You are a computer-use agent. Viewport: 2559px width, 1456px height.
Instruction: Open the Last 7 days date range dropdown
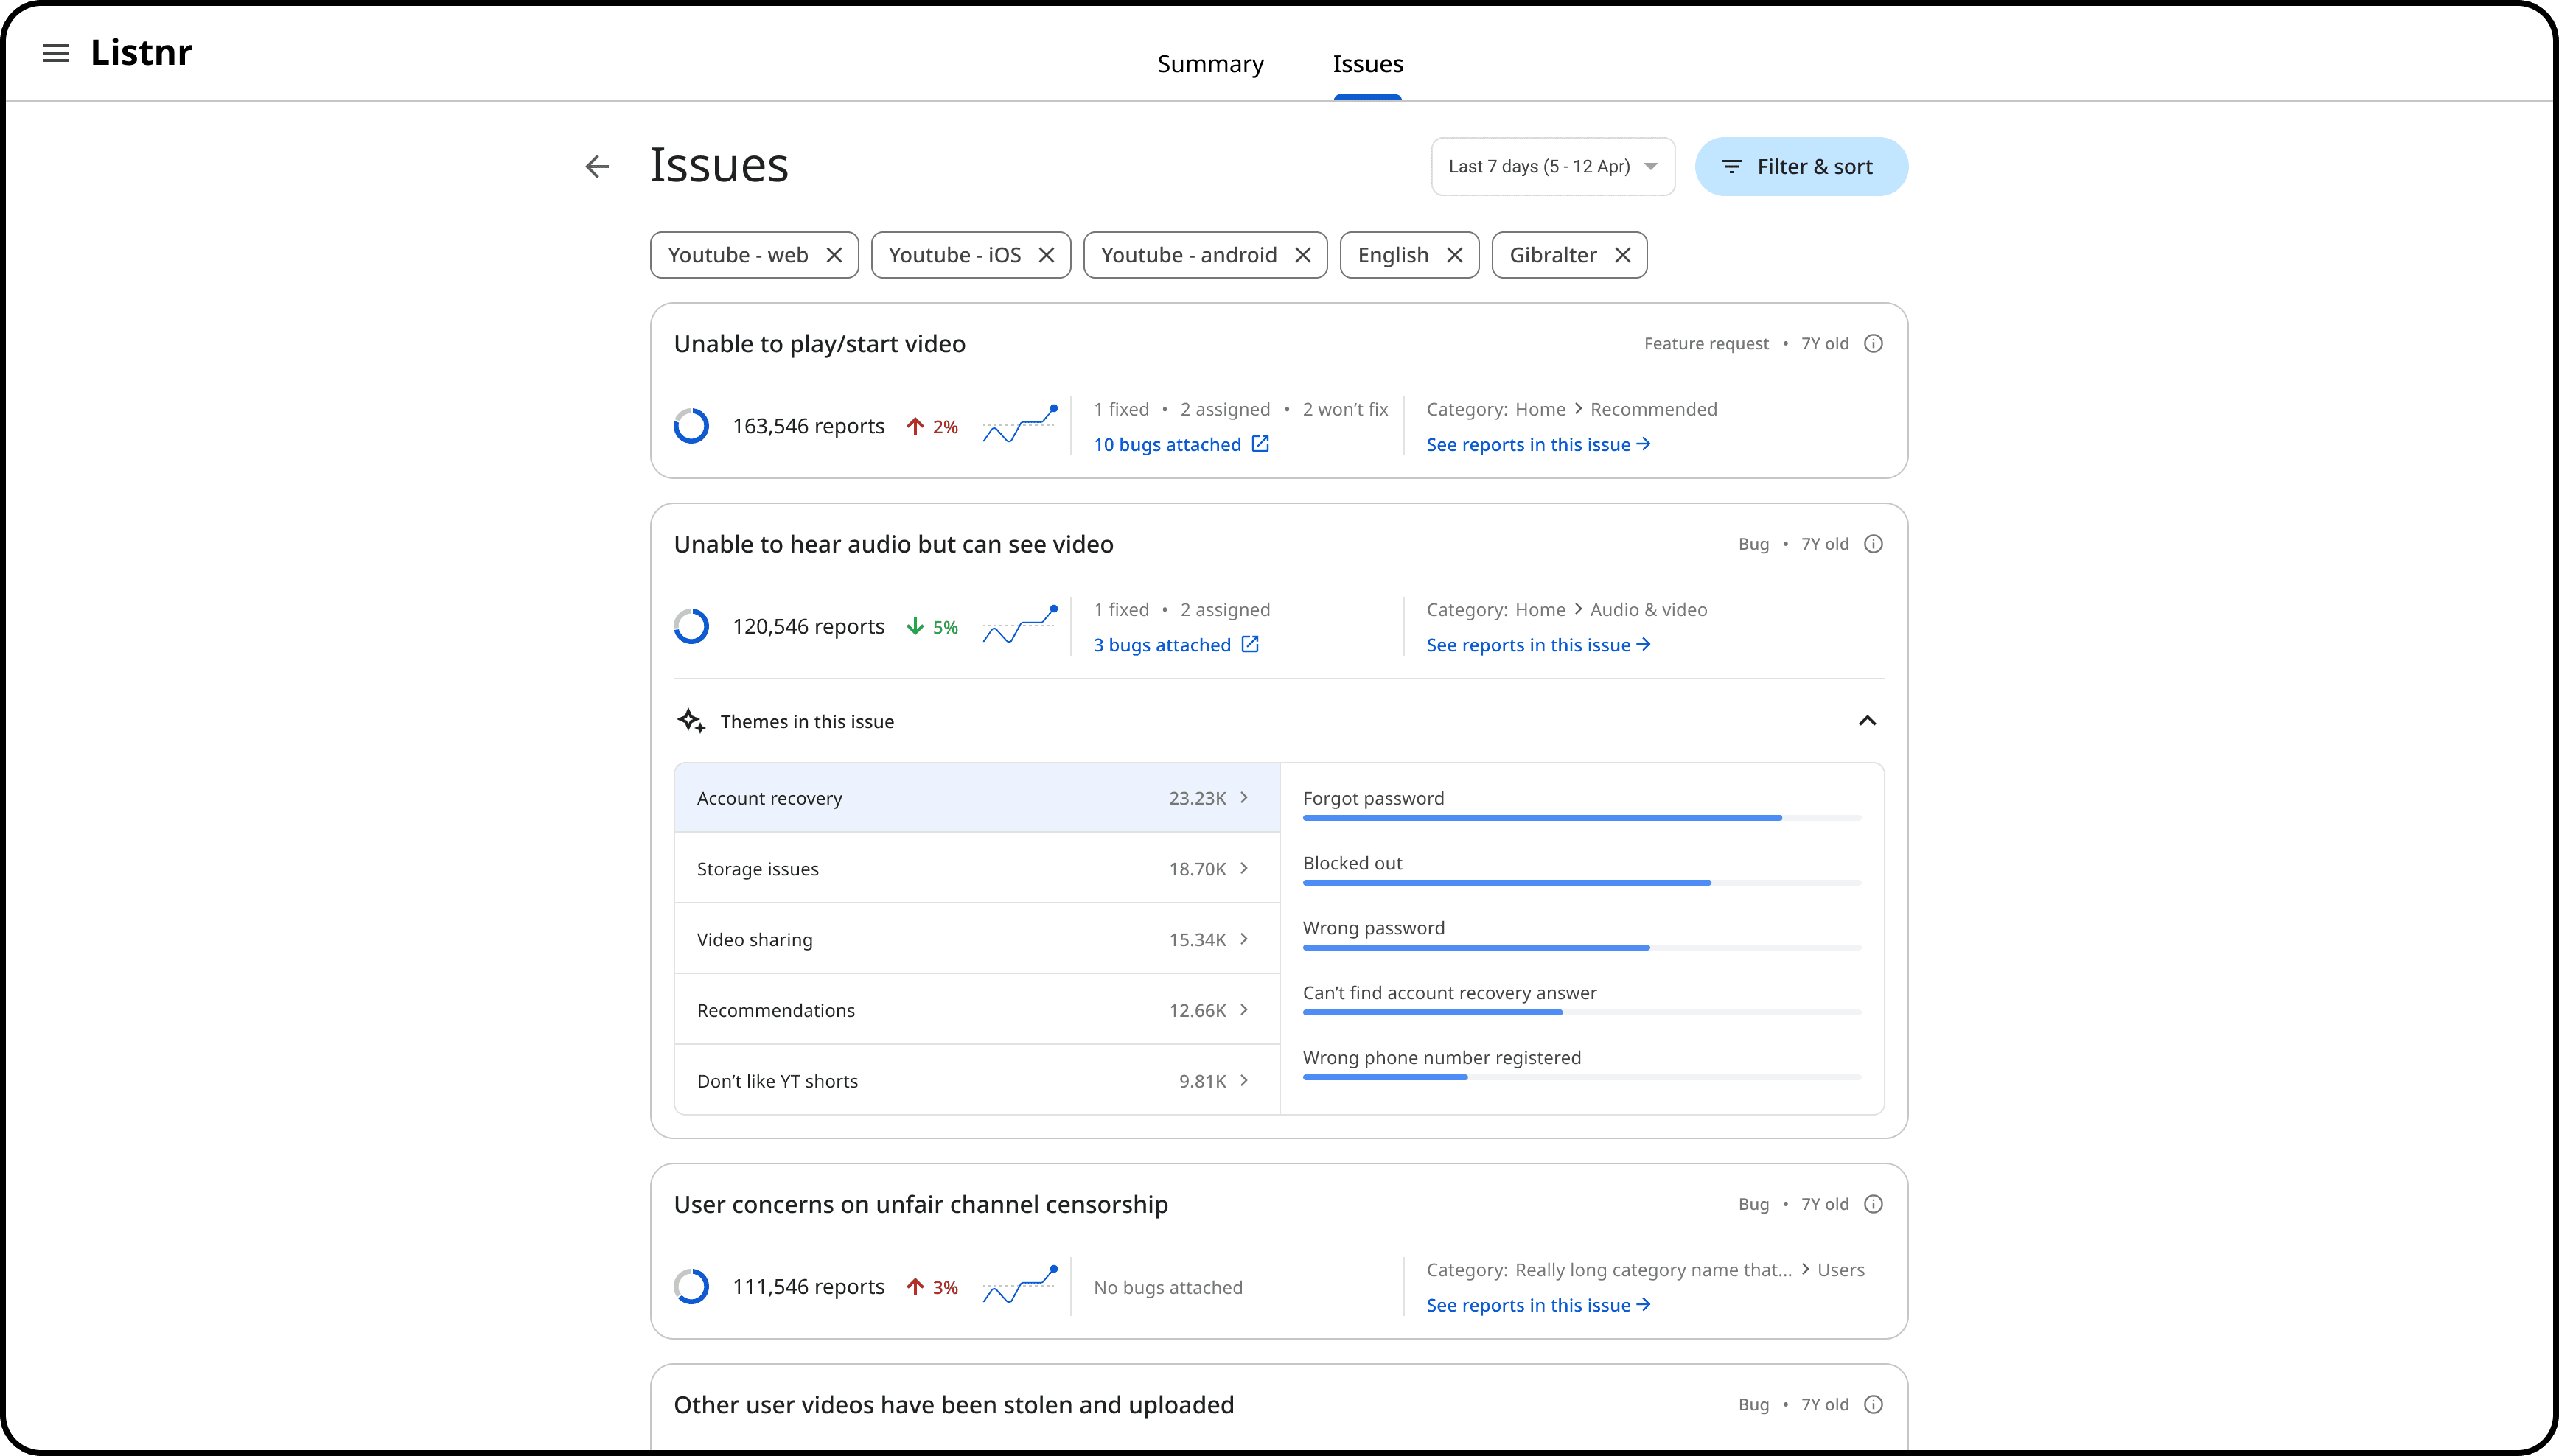(x=1553, y=166)
